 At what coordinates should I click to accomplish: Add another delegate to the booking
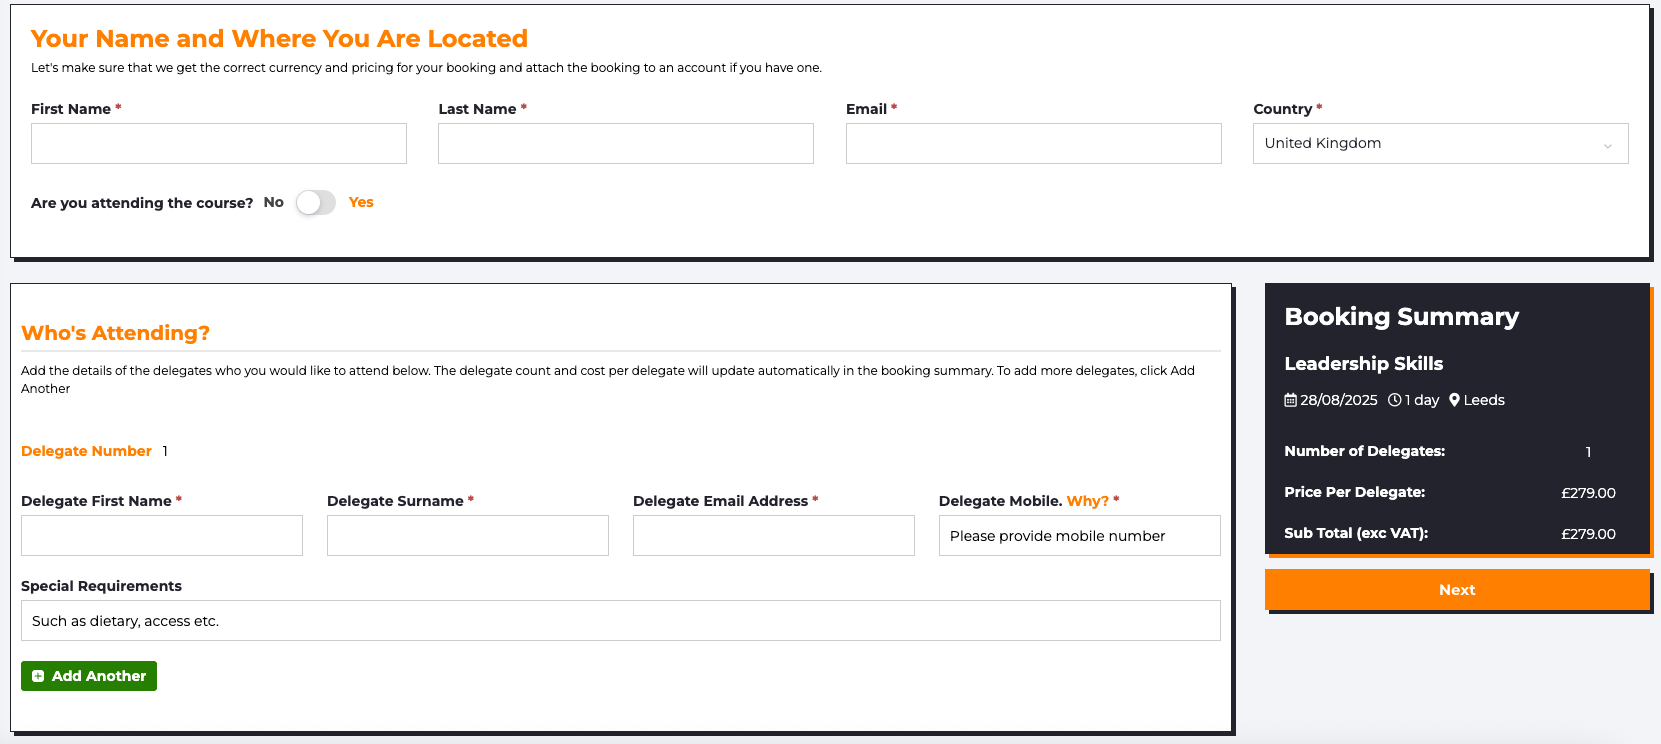point(89,676)
